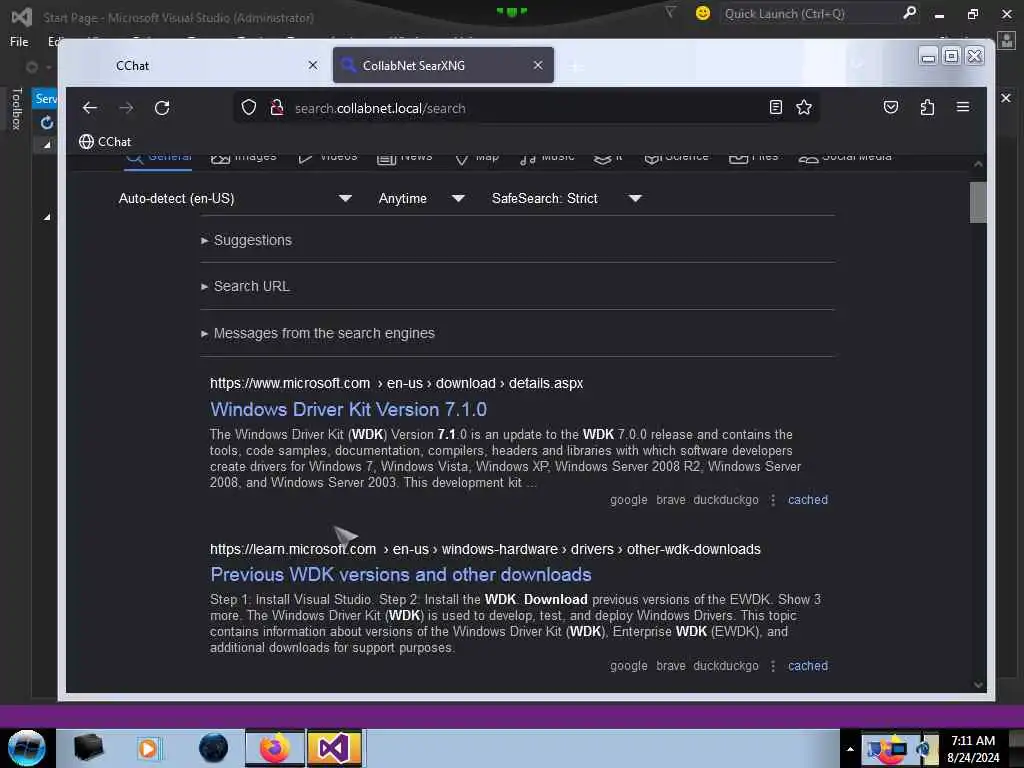The height and width of the screenshot is (768, 1024).
Task: Open cached link for Previous WDK versions result
Action: coord(808,665)
